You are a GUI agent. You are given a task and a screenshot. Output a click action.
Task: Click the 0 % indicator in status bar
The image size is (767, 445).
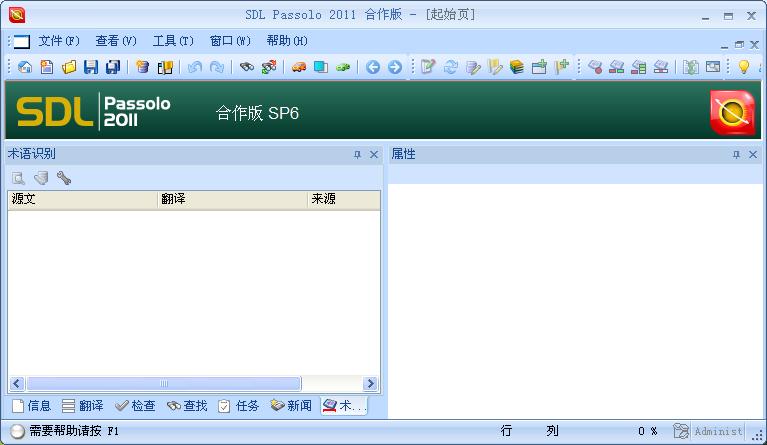coord(647,431)
